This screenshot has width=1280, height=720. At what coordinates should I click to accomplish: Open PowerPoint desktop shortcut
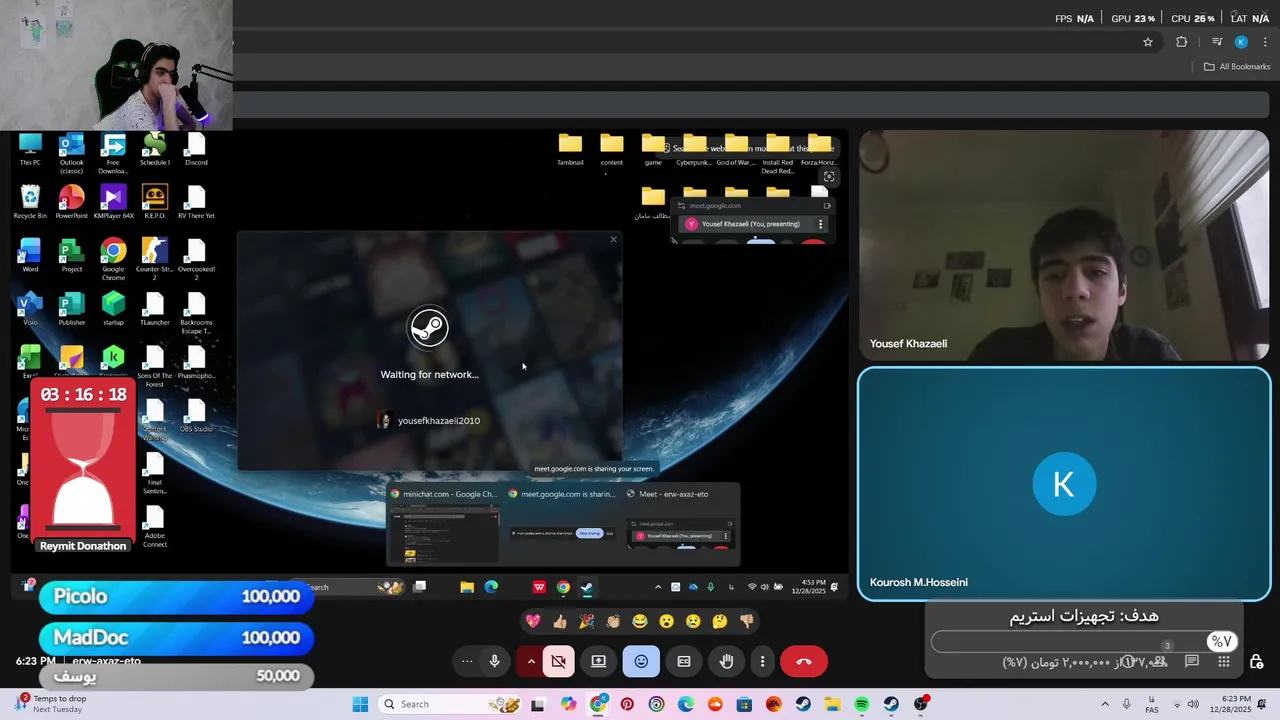pos(71,202)
